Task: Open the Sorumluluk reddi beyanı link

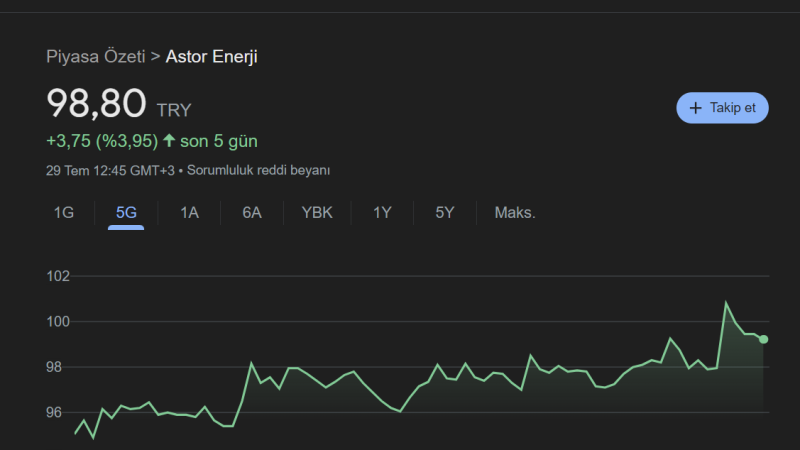Action: pos(258,170)
